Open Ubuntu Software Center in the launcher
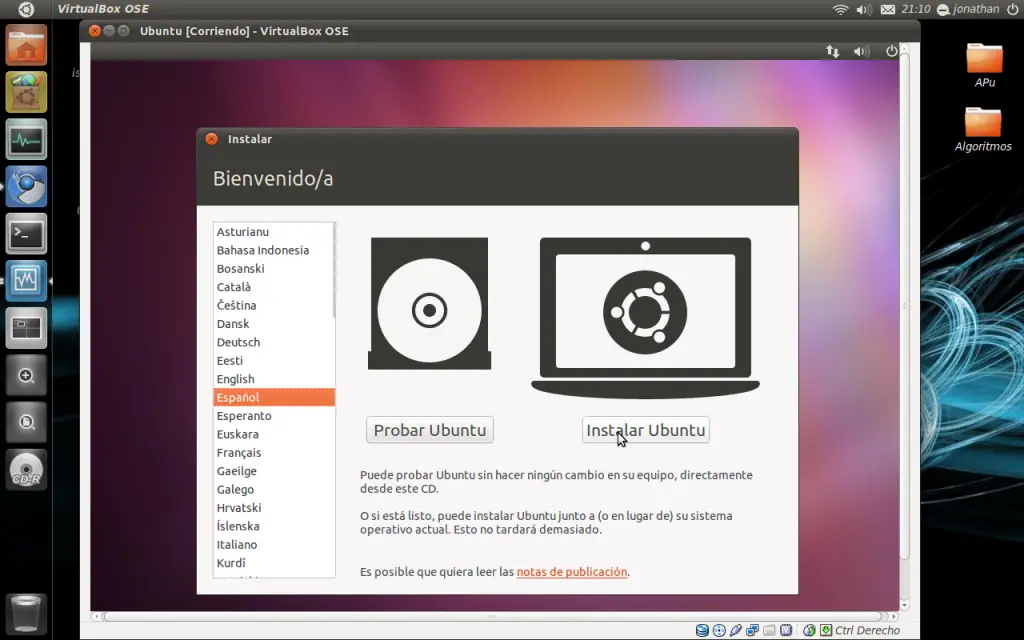This screenshot has width=1024, height=640. point(26,92)
